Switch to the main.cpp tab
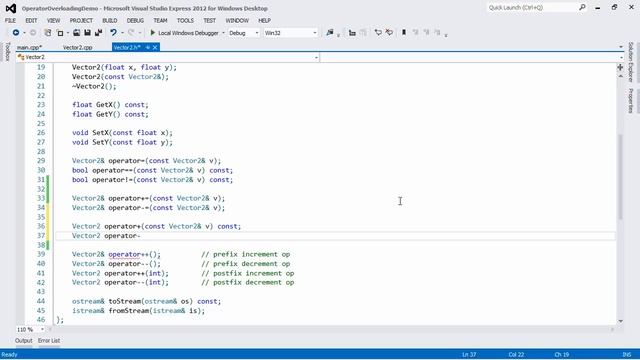 click(x=29, y=47)
